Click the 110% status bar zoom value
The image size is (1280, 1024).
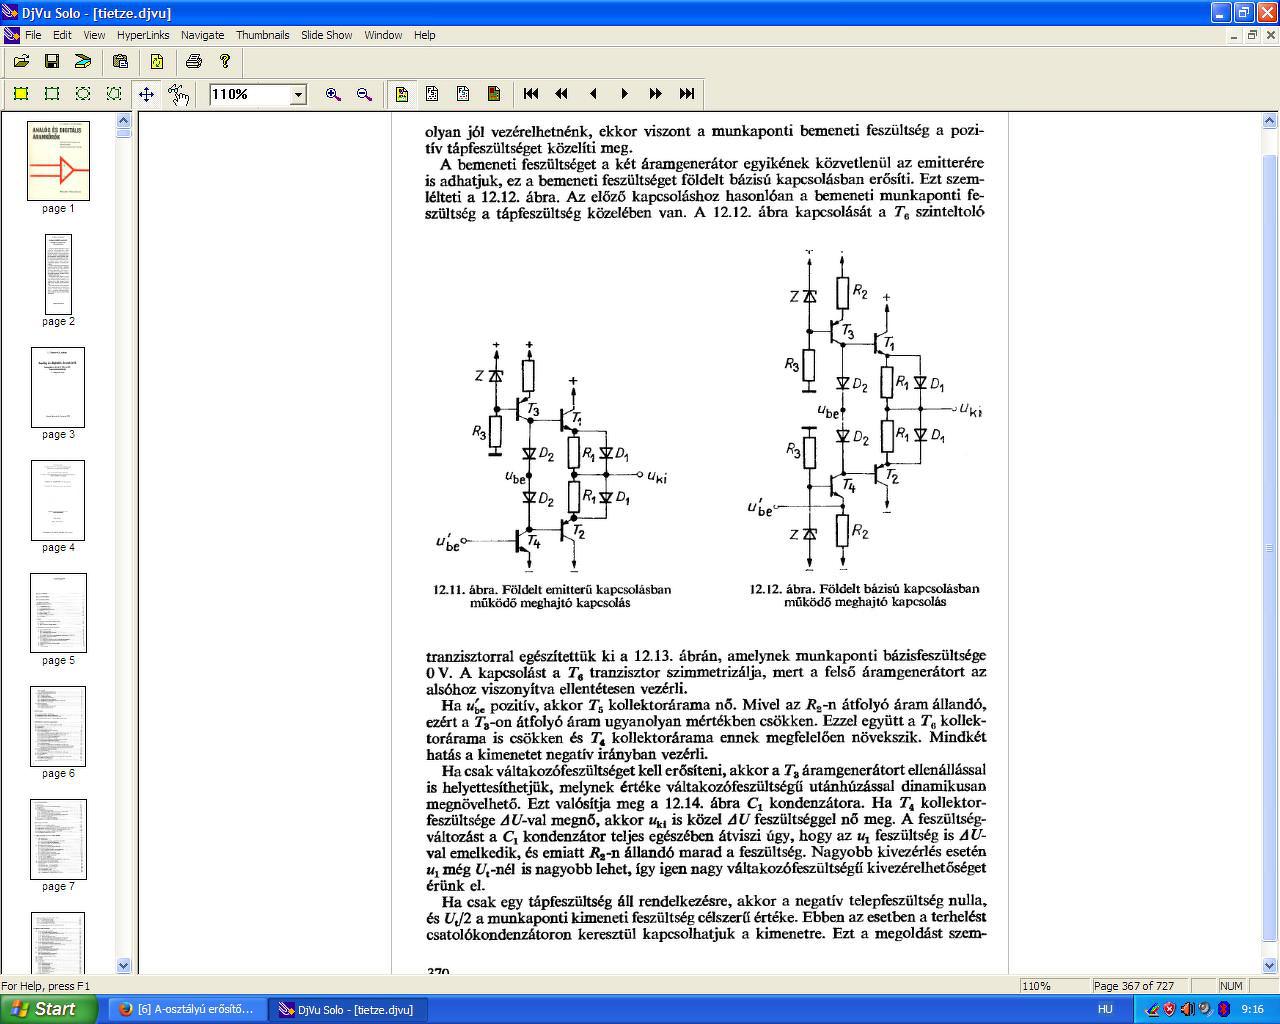coord(1036,986)
